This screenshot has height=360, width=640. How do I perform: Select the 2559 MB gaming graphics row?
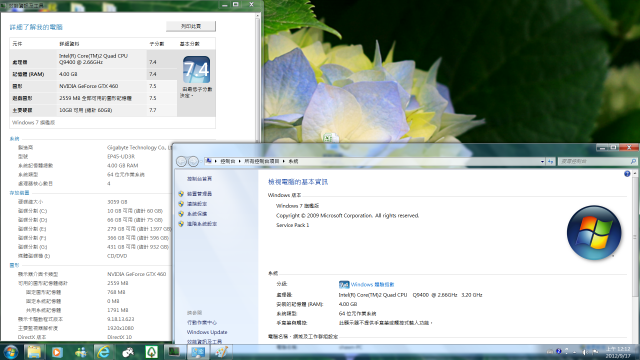point(93,98)
